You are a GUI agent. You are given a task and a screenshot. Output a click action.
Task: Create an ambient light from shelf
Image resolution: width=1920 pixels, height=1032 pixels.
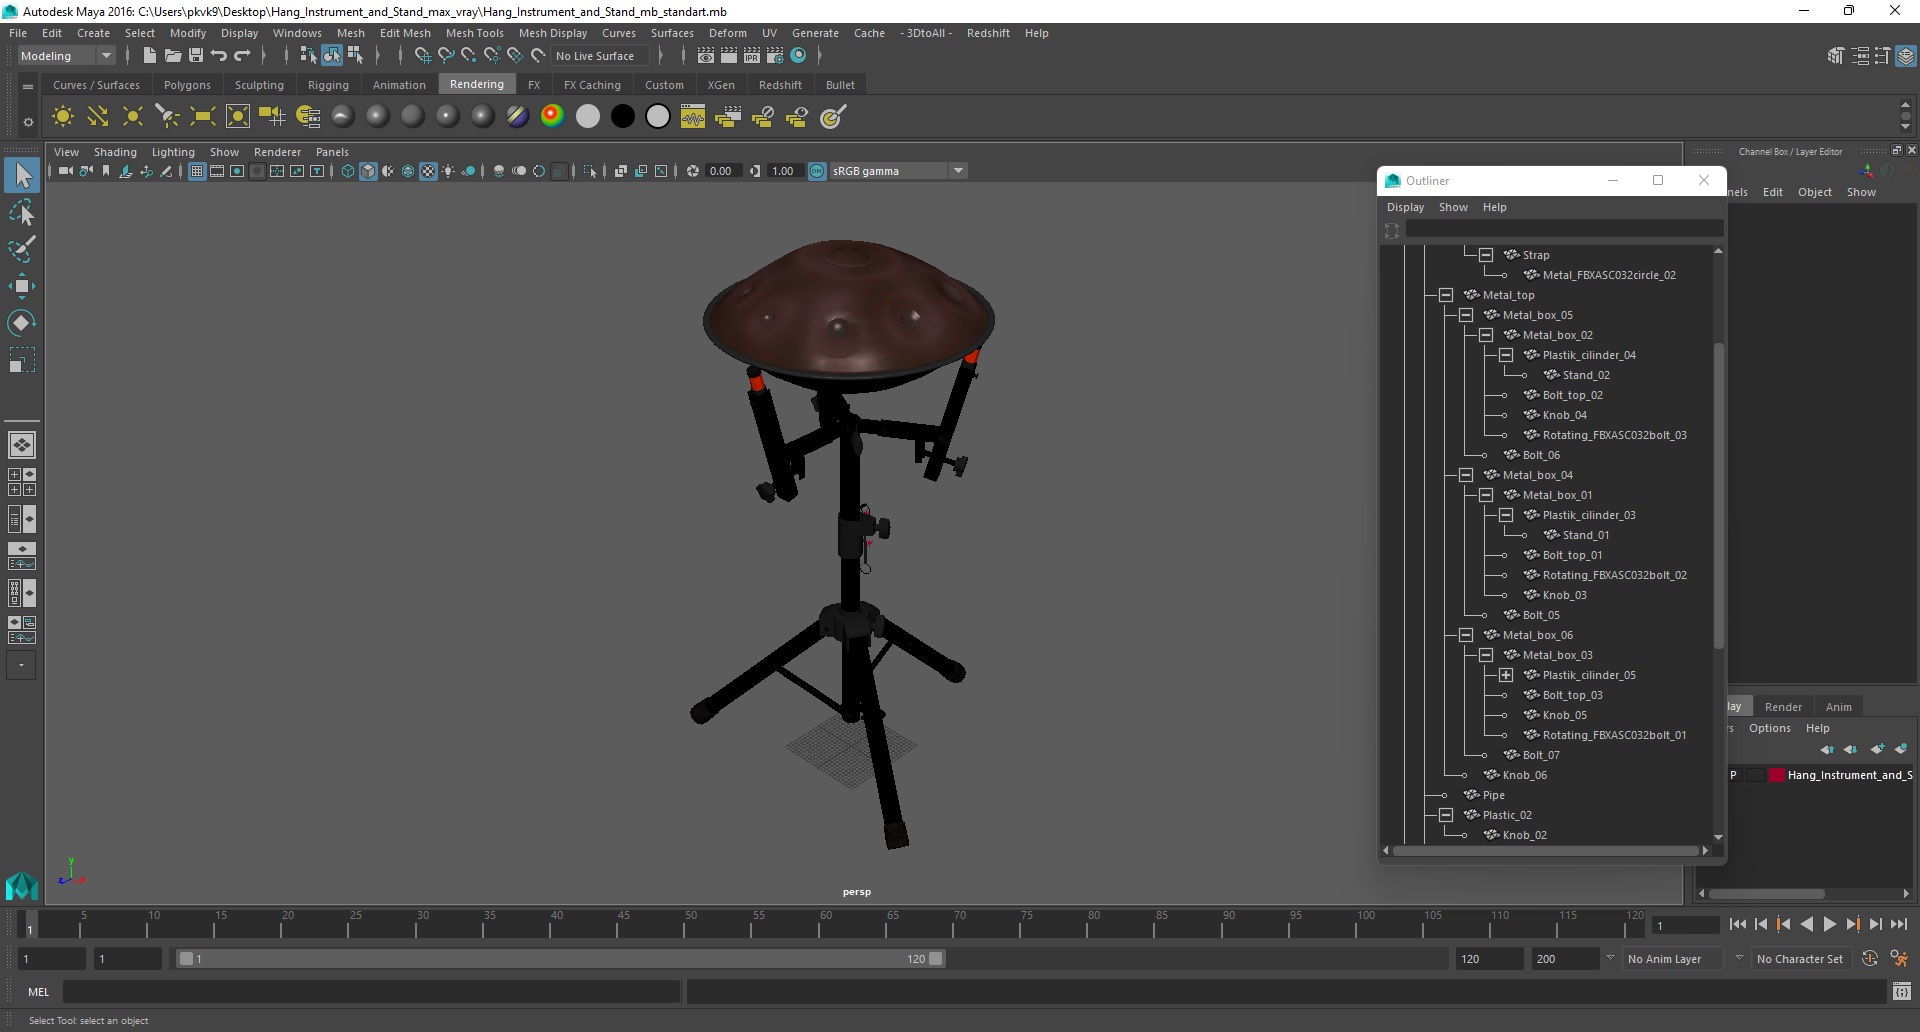[63, 117]
